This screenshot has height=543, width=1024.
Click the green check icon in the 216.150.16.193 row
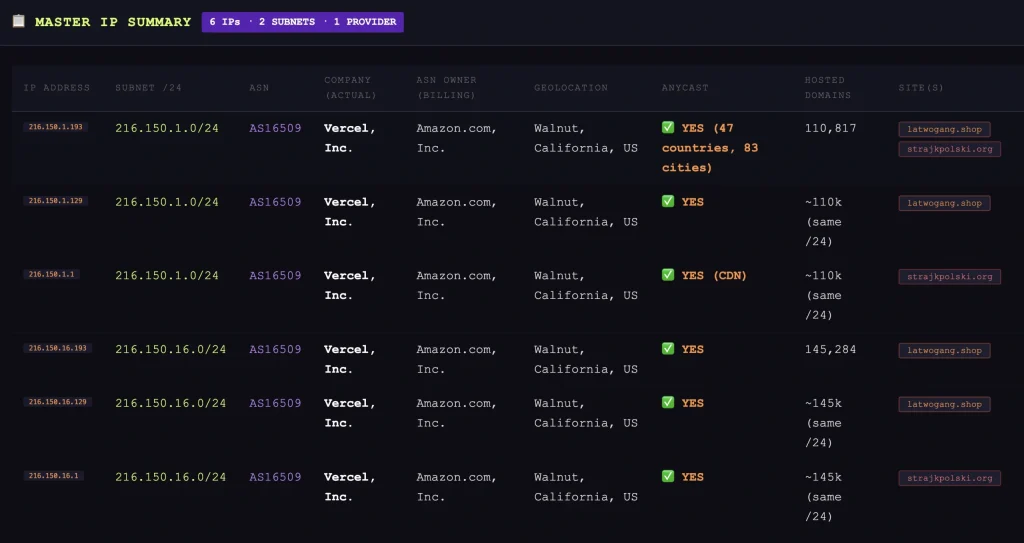pos(667,349)
